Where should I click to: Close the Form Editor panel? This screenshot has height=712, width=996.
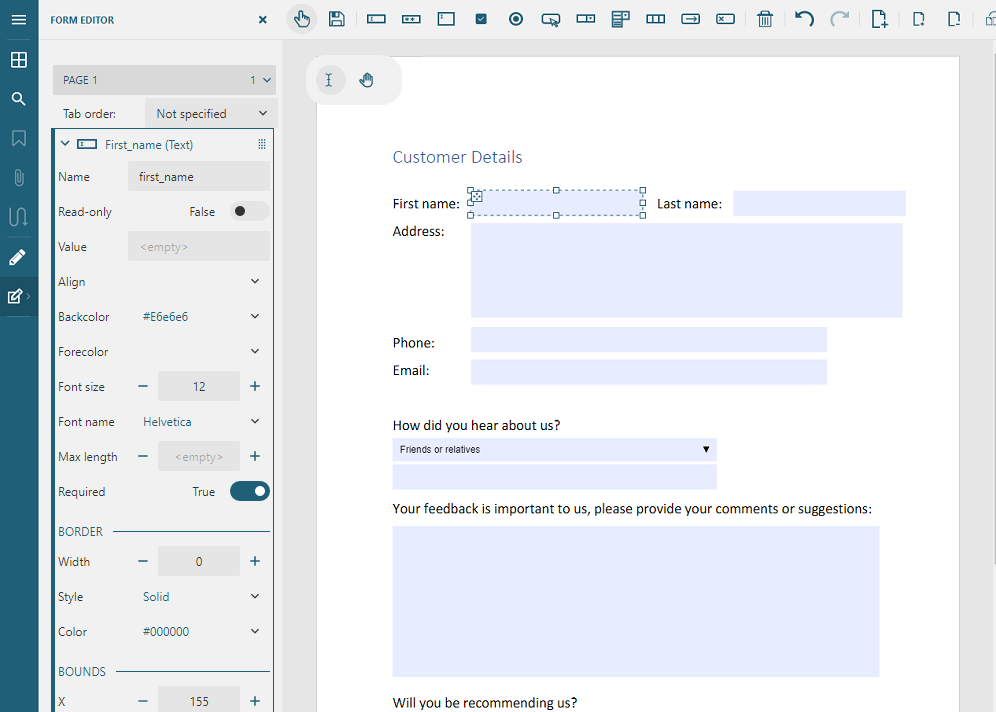pyautogui.click(x=263, y=20)
